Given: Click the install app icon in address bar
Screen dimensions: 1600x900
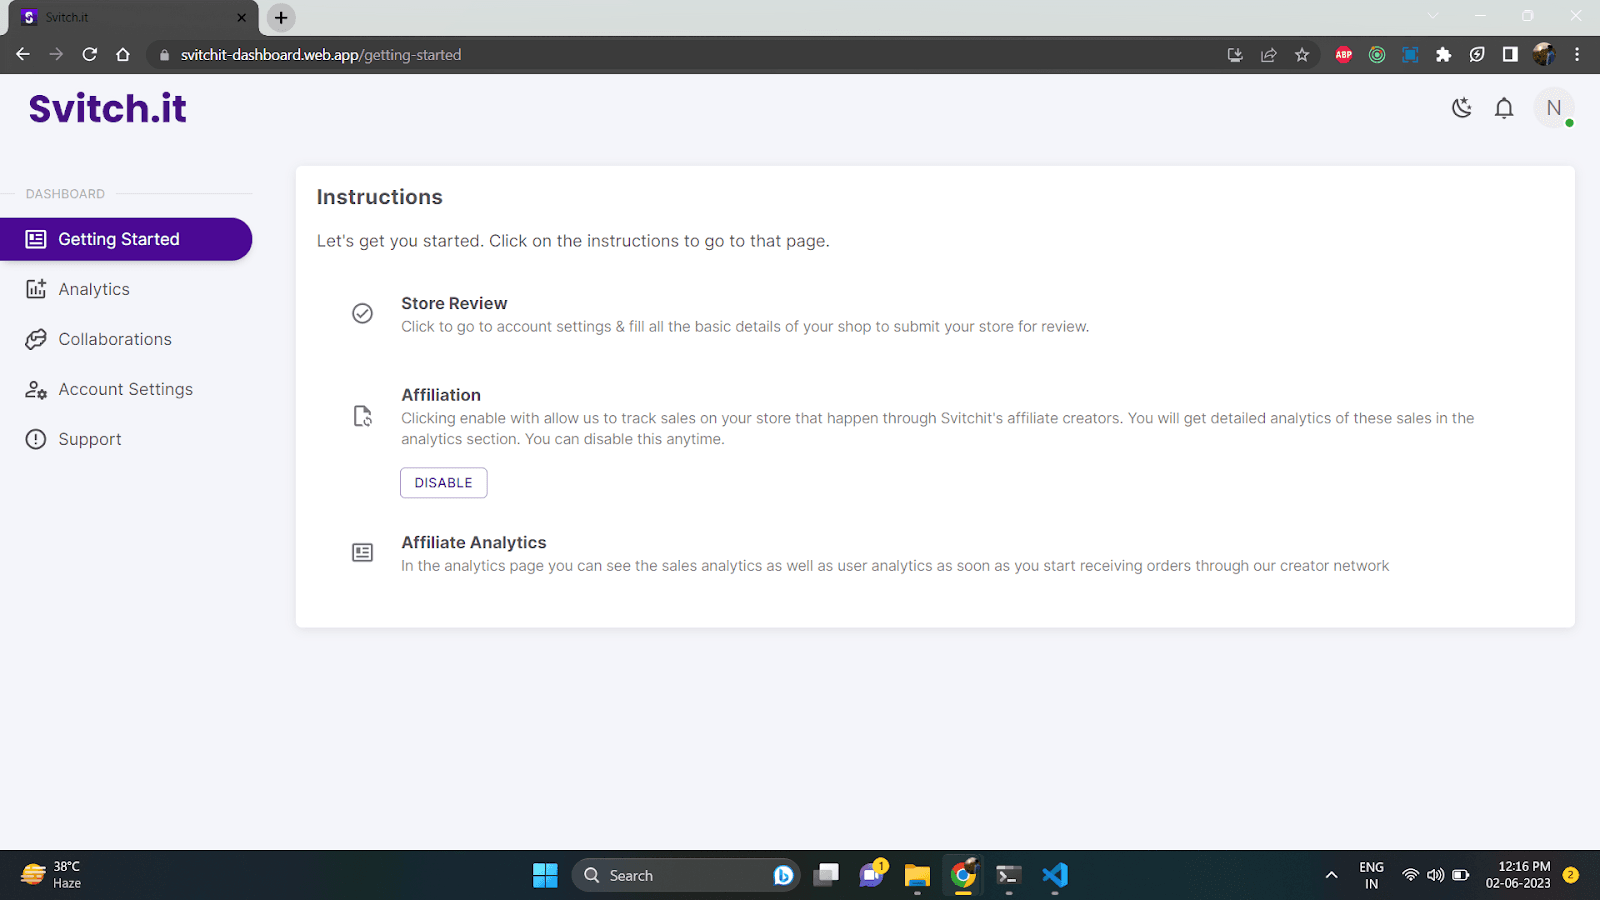Looking at the screenshot, I should point(1235,55).
